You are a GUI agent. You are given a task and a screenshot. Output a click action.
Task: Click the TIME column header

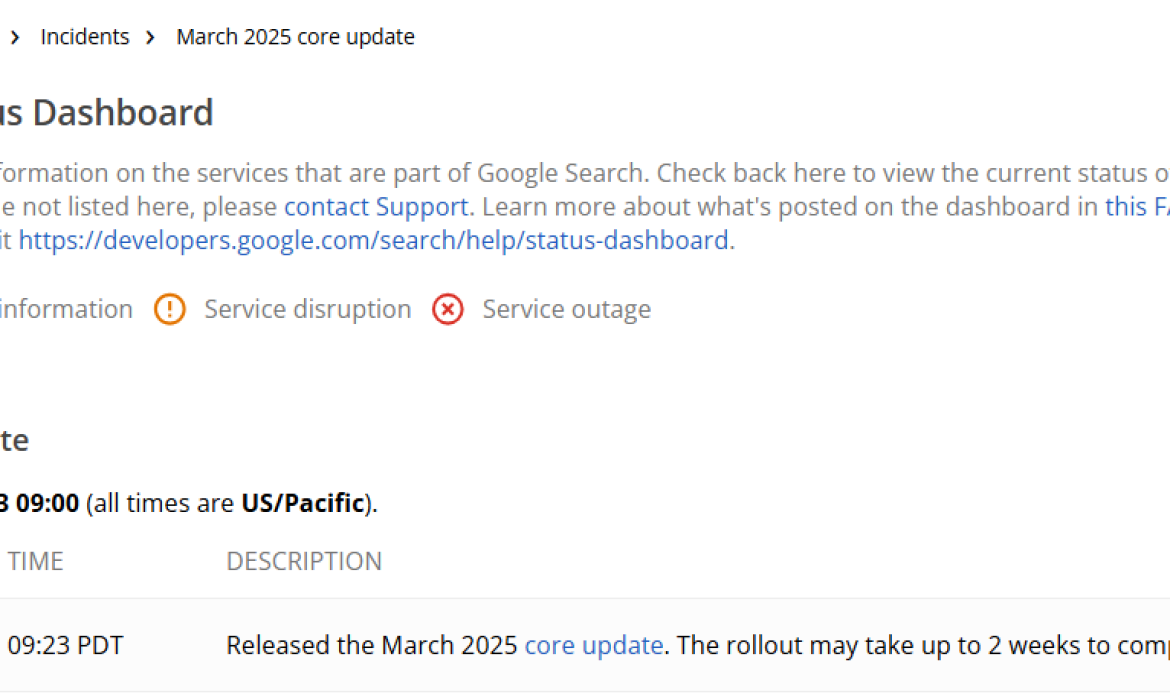click(35, 561)
